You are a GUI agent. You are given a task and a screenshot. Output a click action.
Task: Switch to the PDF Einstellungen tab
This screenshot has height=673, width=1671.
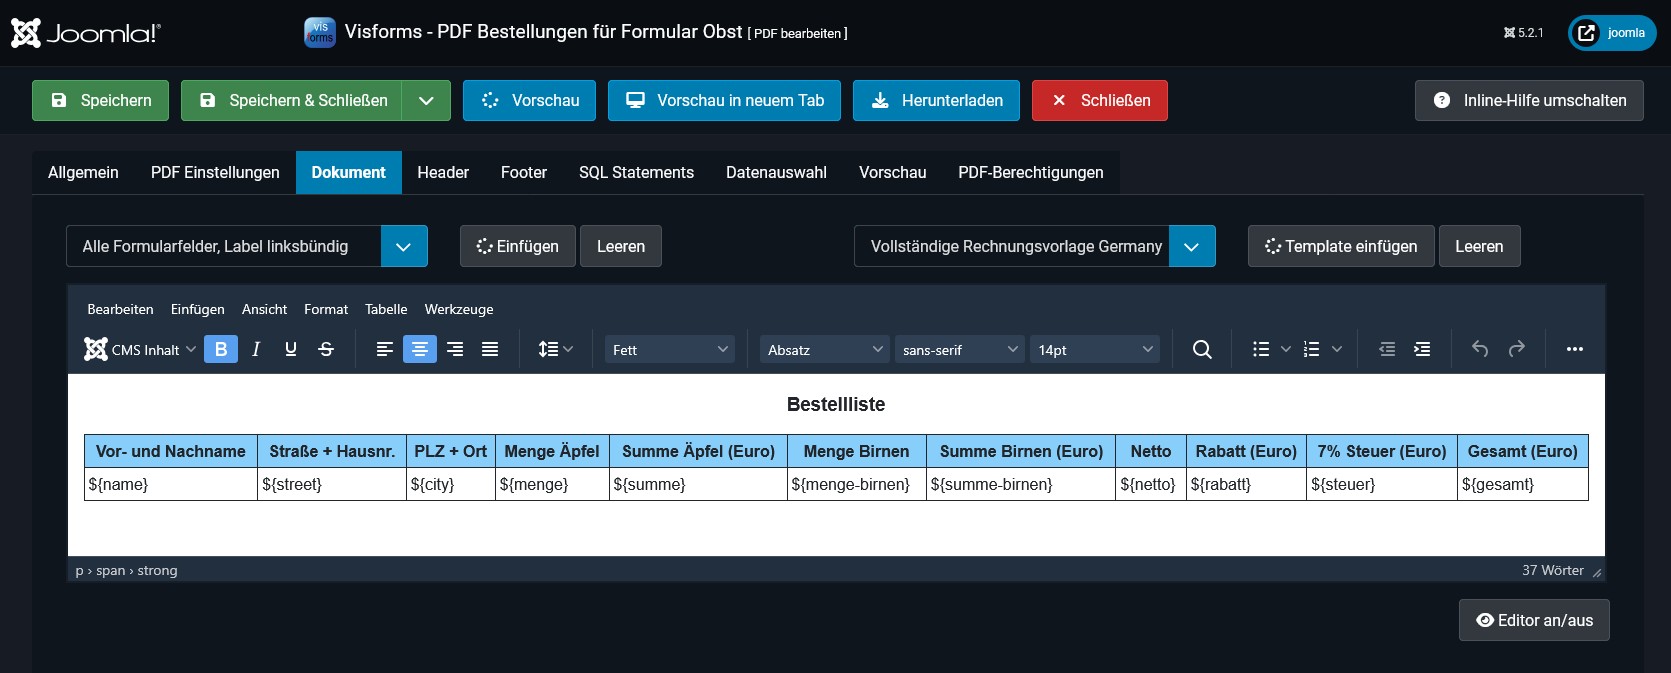point(215,172)
